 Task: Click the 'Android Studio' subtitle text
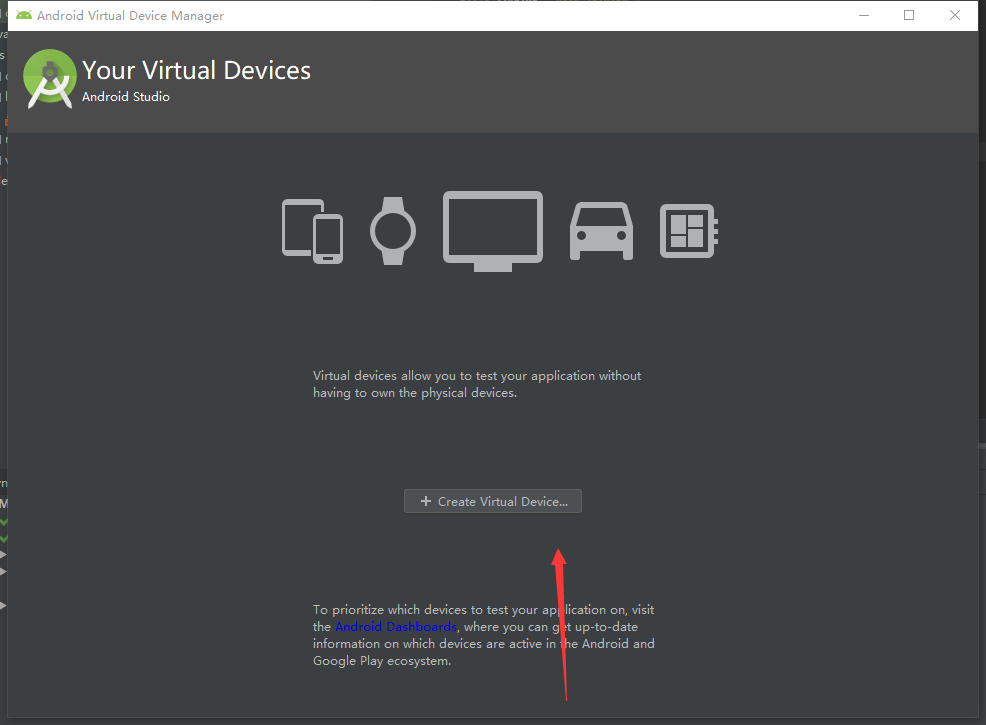point(126,97)
